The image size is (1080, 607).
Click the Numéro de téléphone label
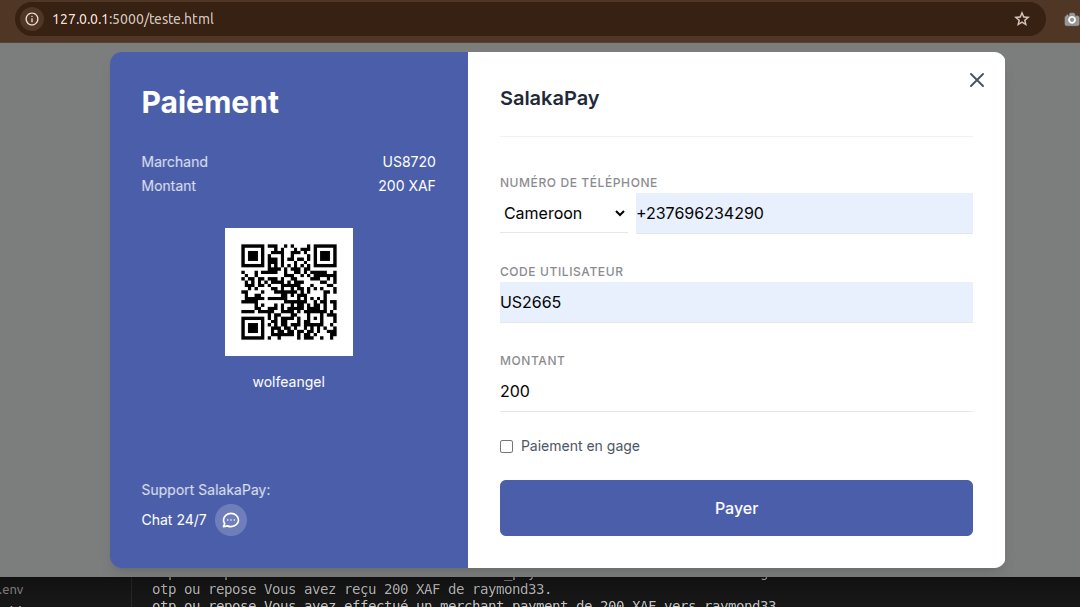click(579, 183)
